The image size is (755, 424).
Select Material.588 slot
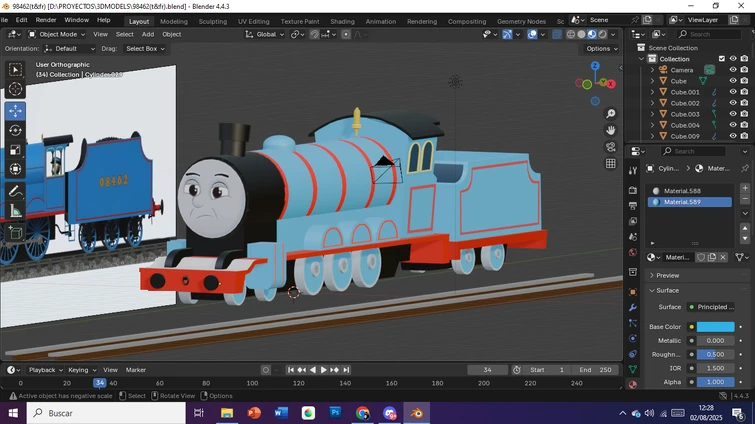[690, 191]
